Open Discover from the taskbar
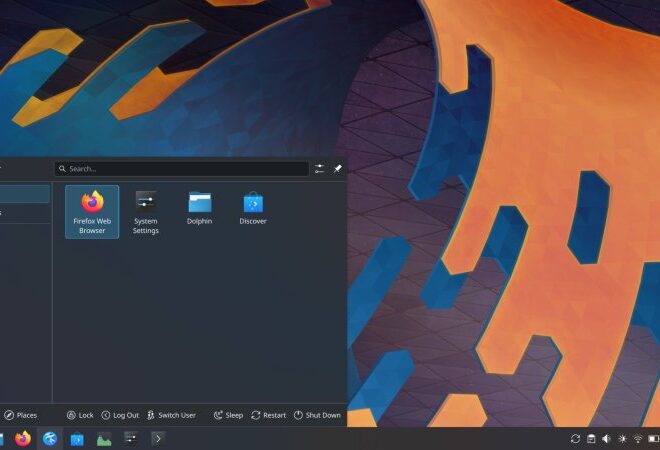This screenshot has width=660, height=450. pyautogui.click(x=77, y=439)
